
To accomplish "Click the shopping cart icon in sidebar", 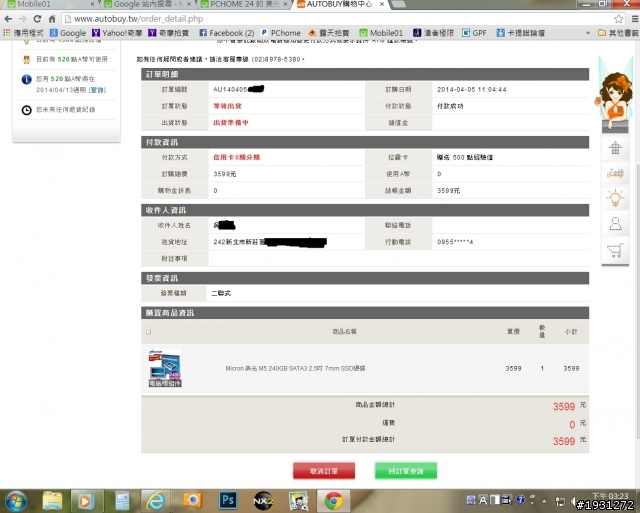I will click(x=615, y=250).
